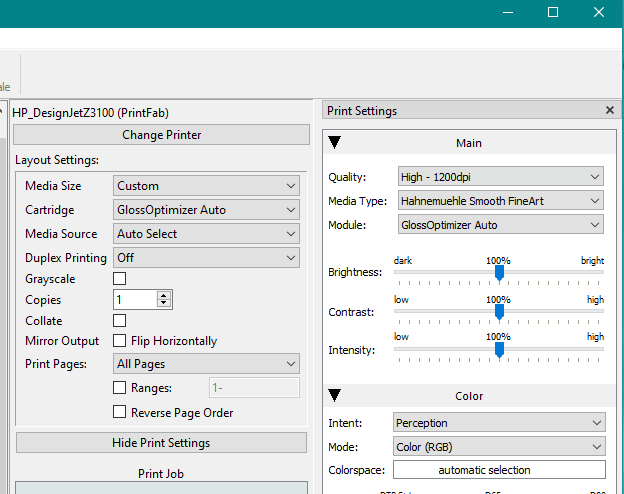Image resolution: width=624 pixels, height=494 pixels.
Task: Click the Change Printer button
Action: click(x=162, y=135)
